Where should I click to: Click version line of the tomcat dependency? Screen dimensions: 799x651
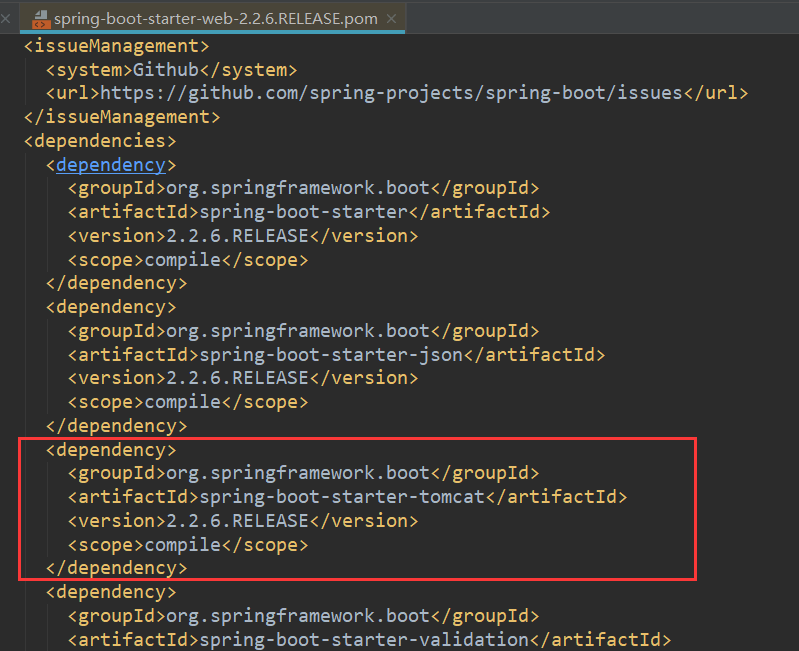point(243,521)
